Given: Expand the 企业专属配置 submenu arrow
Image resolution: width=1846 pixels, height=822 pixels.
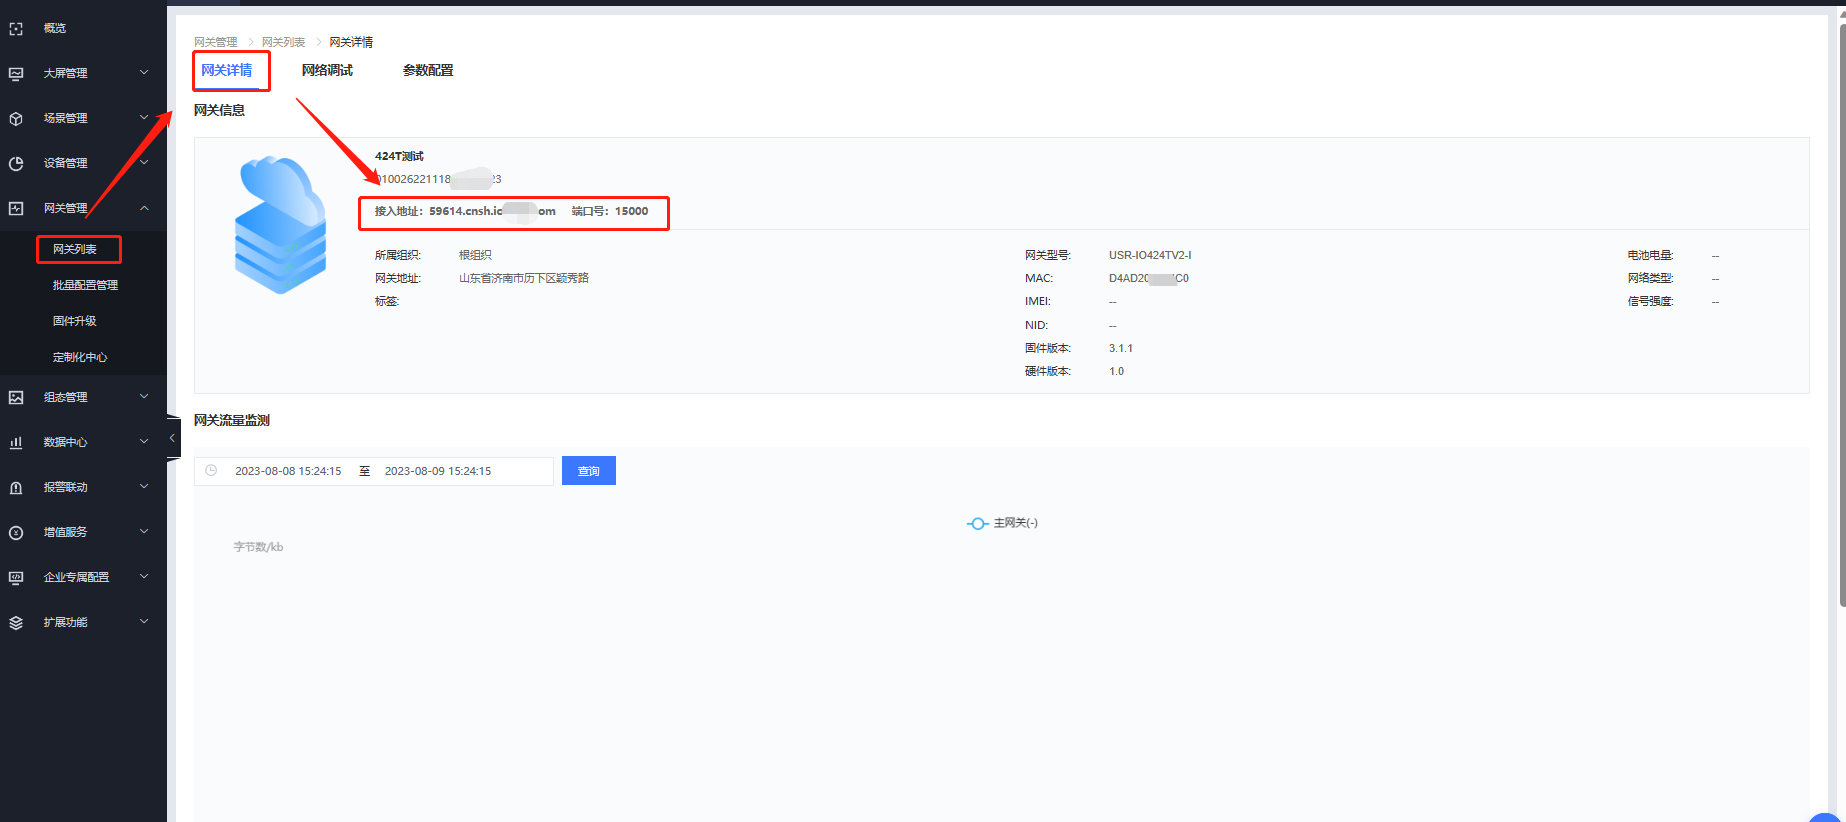Looking at the screenshot, I should (144, 577).
